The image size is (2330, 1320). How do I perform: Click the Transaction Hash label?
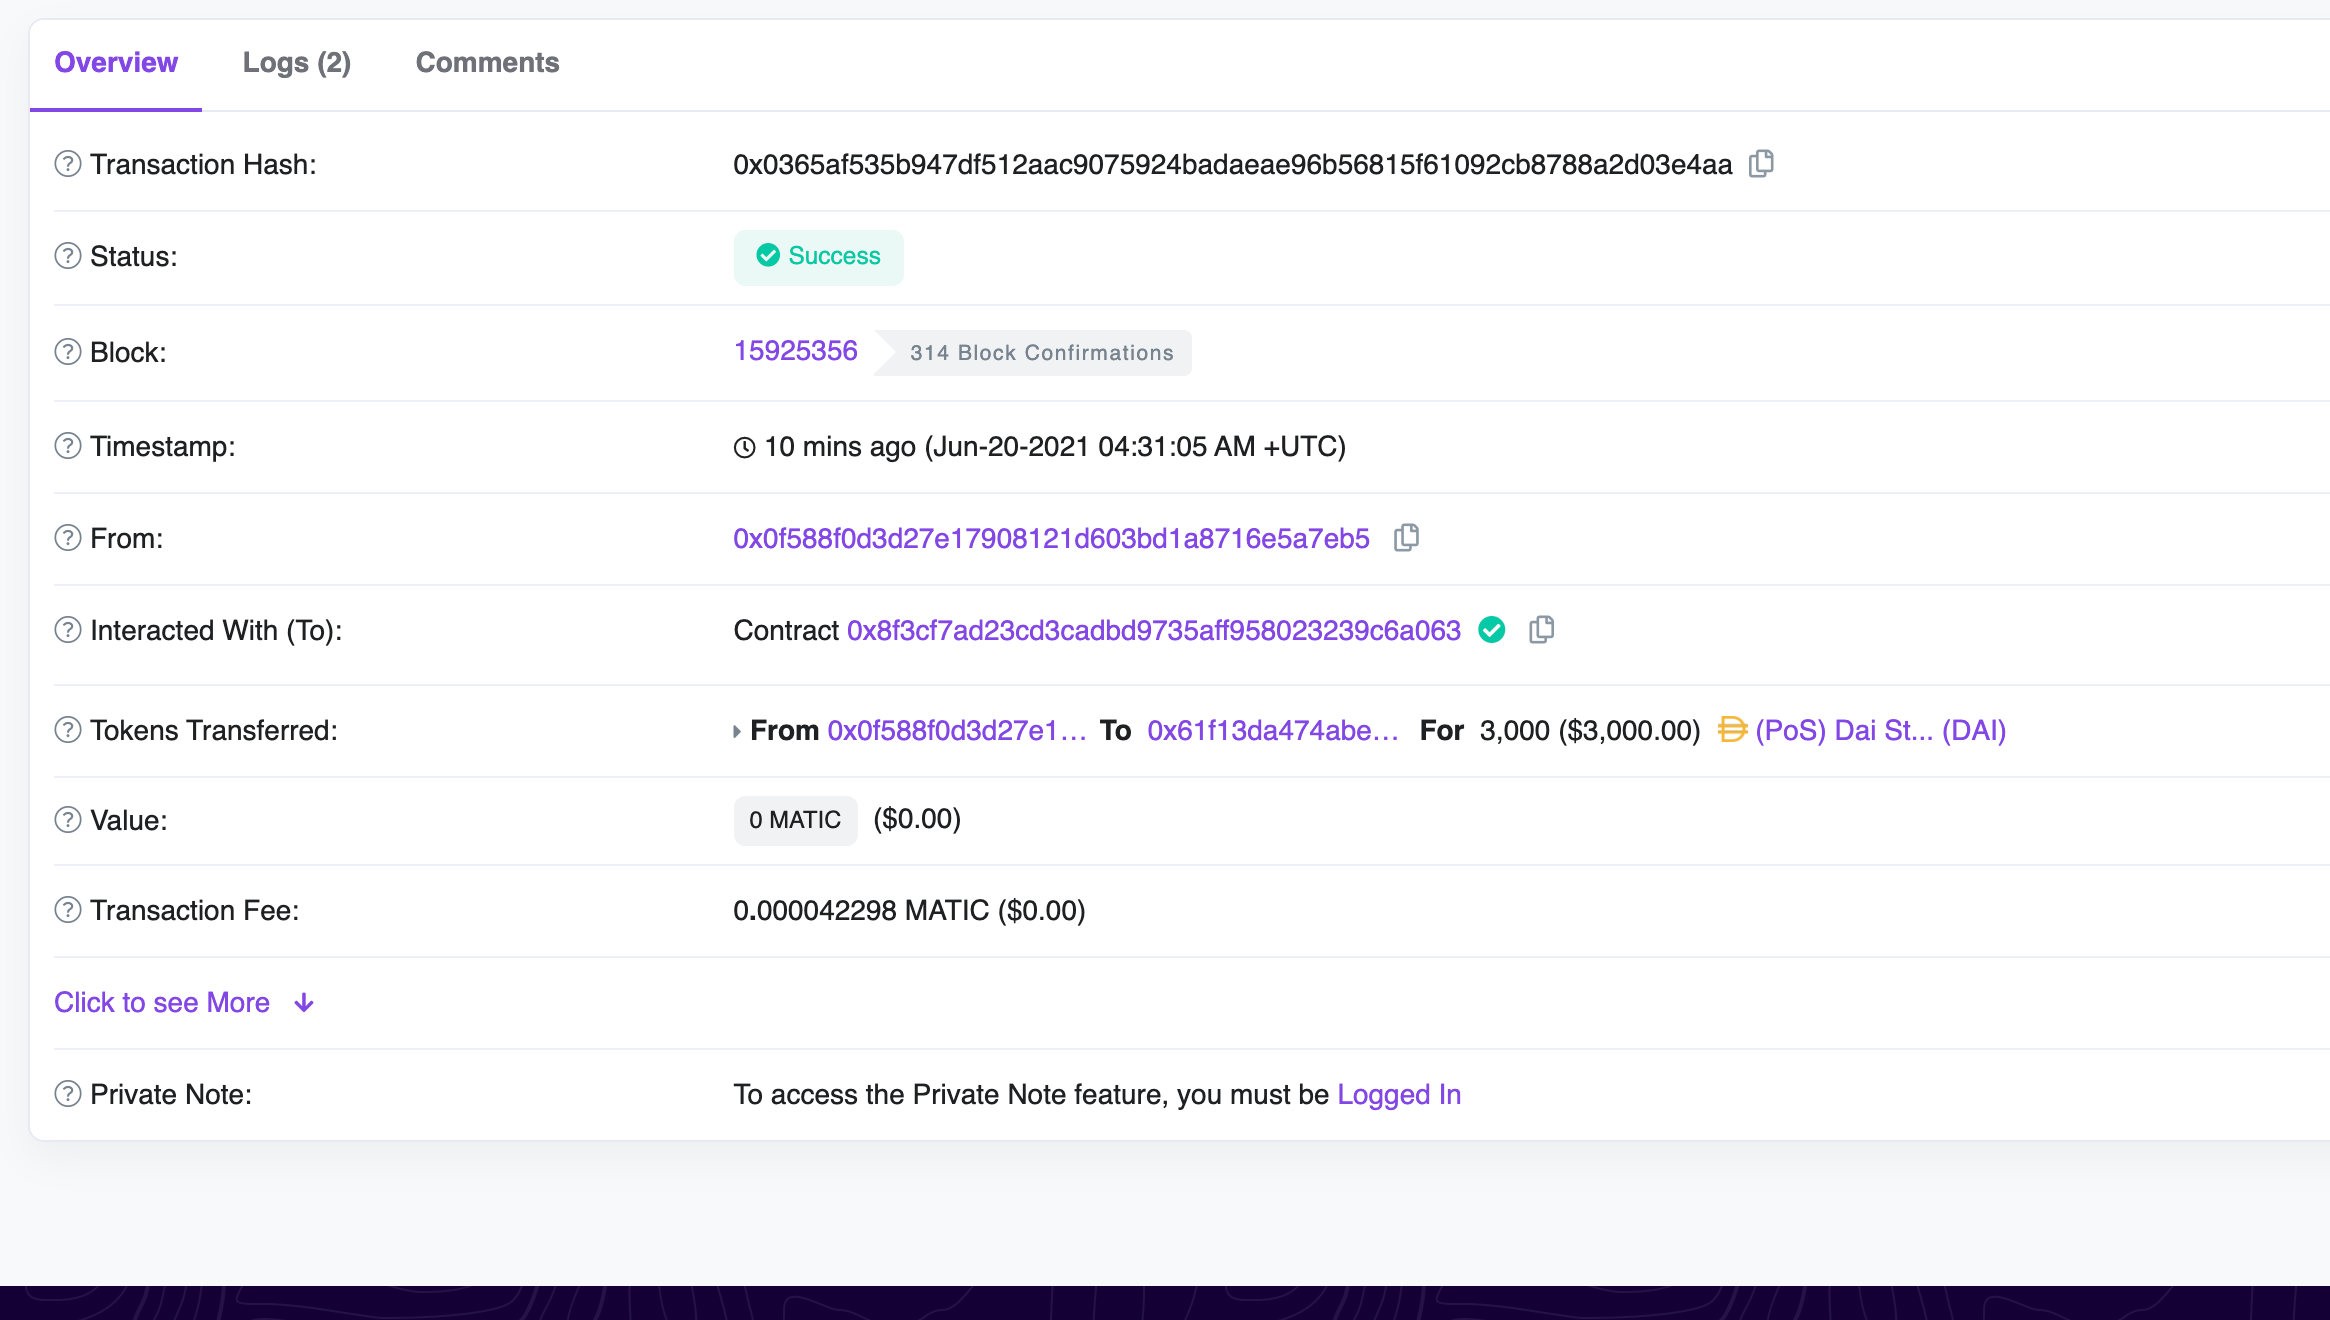[204, 164]
